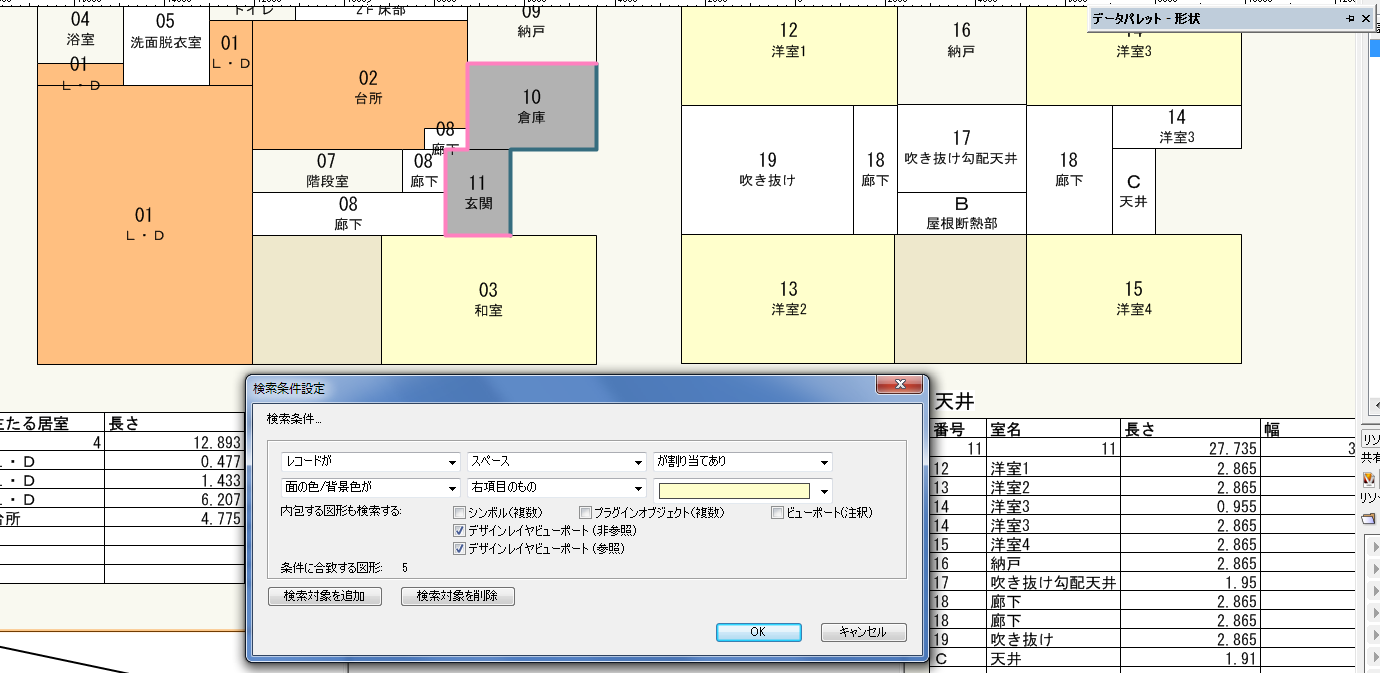This screenshot has height=673, width=1380.
Task: Check the プラグインオブジェクト(複数) option
Action: (x=586, y=513)
